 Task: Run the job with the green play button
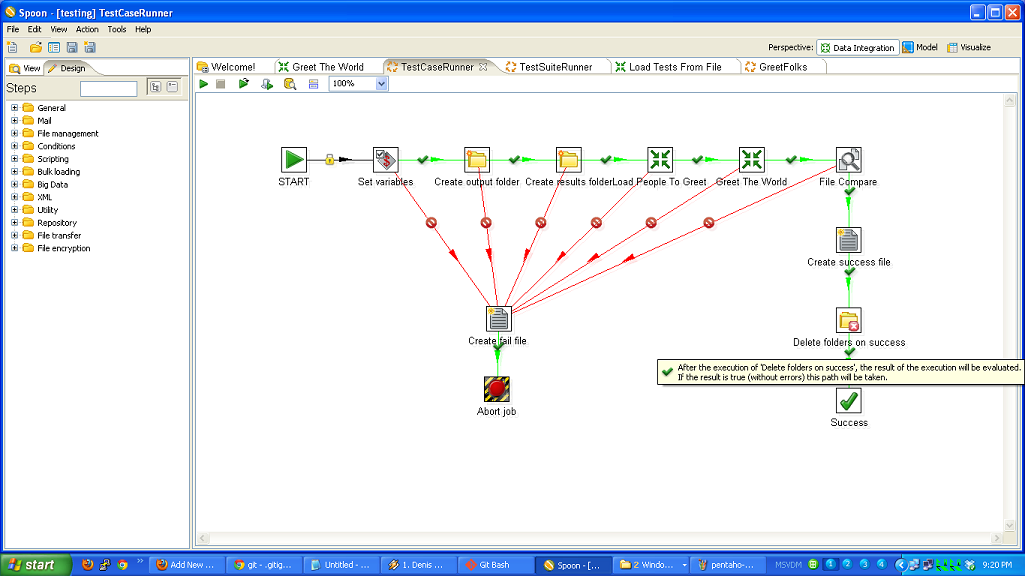click(x=203, y=84)
